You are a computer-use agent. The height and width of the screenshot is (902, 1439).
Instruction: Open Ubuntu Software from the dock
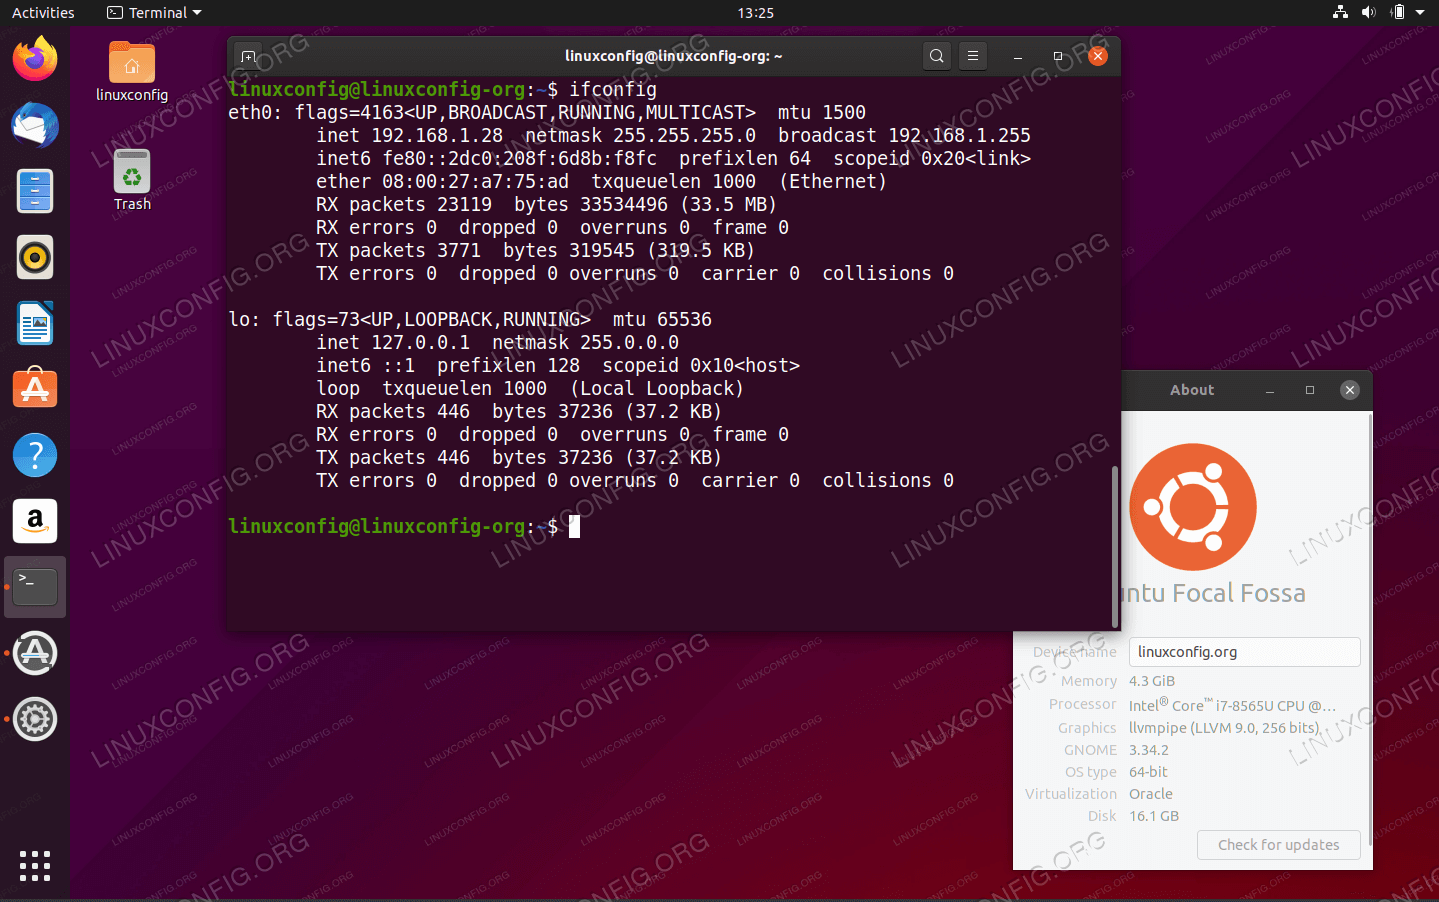click(x=34, y=388)
